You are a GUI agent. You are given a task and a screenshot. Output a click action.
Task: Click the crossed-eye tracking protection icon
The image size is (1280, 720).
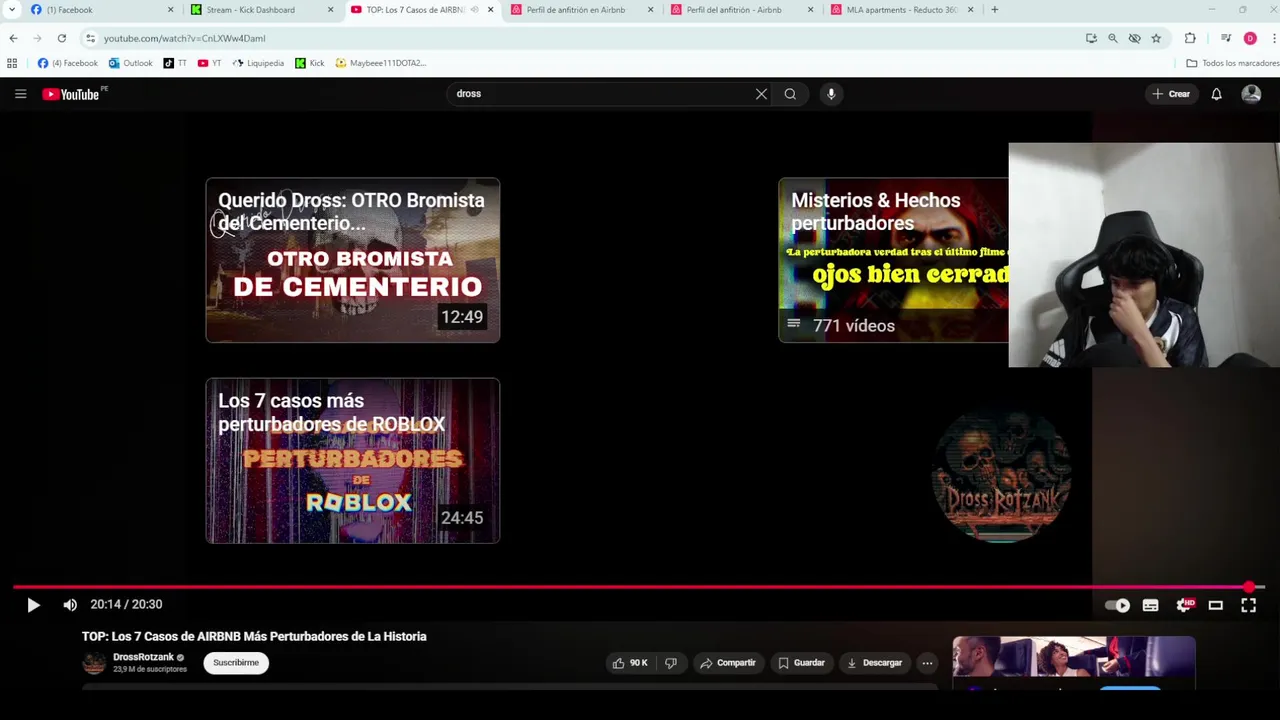(1134, 38)
